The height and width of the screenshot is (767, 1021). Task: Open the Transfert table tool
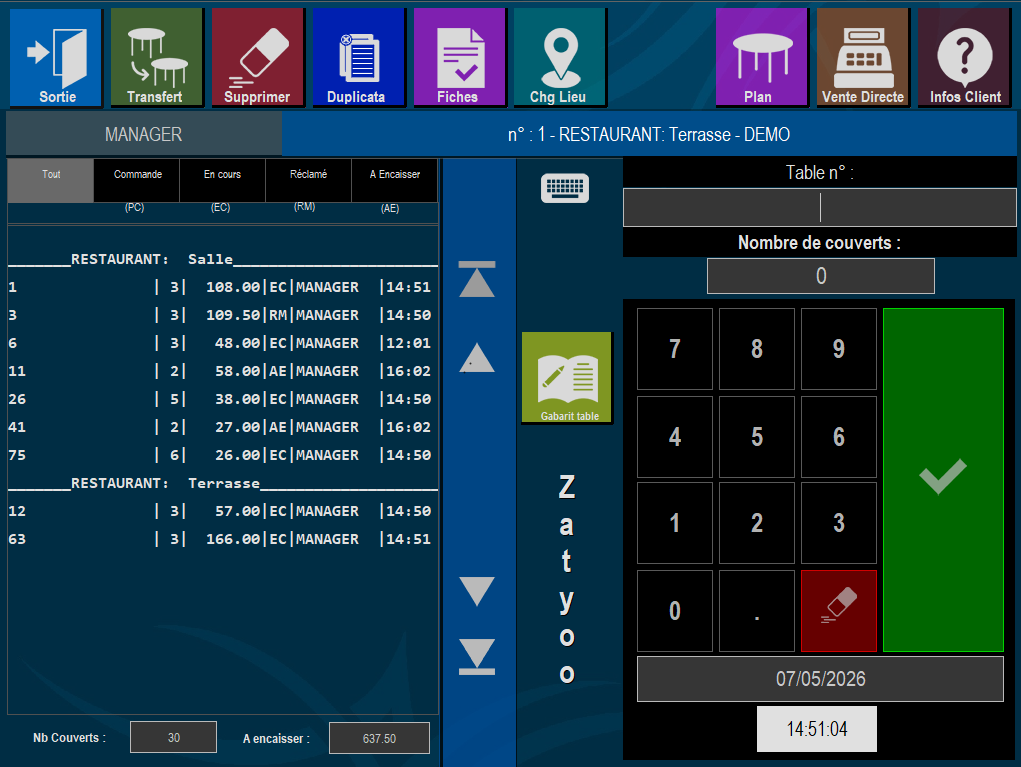click(x=157, y=57)
